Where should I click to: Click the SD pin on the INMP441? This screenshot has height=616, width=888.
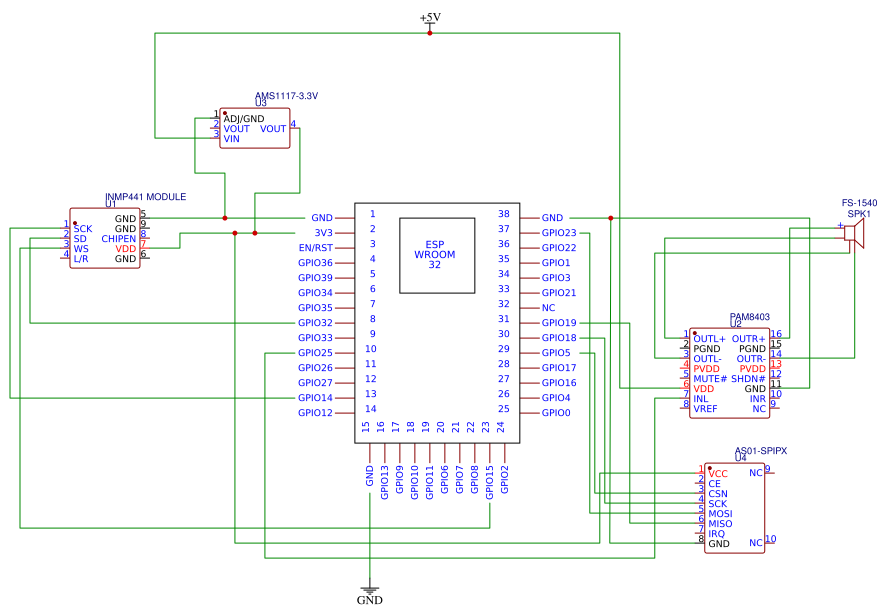point(80,239)
